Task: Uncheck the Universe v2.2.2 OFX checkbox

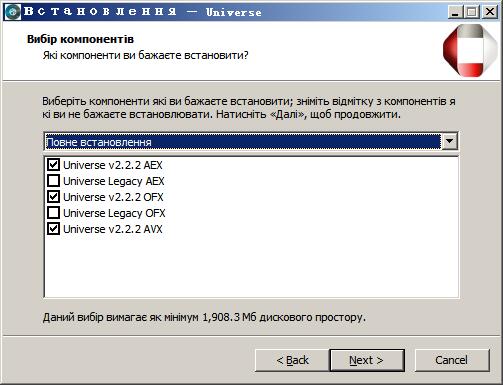Action: point(53,197)
